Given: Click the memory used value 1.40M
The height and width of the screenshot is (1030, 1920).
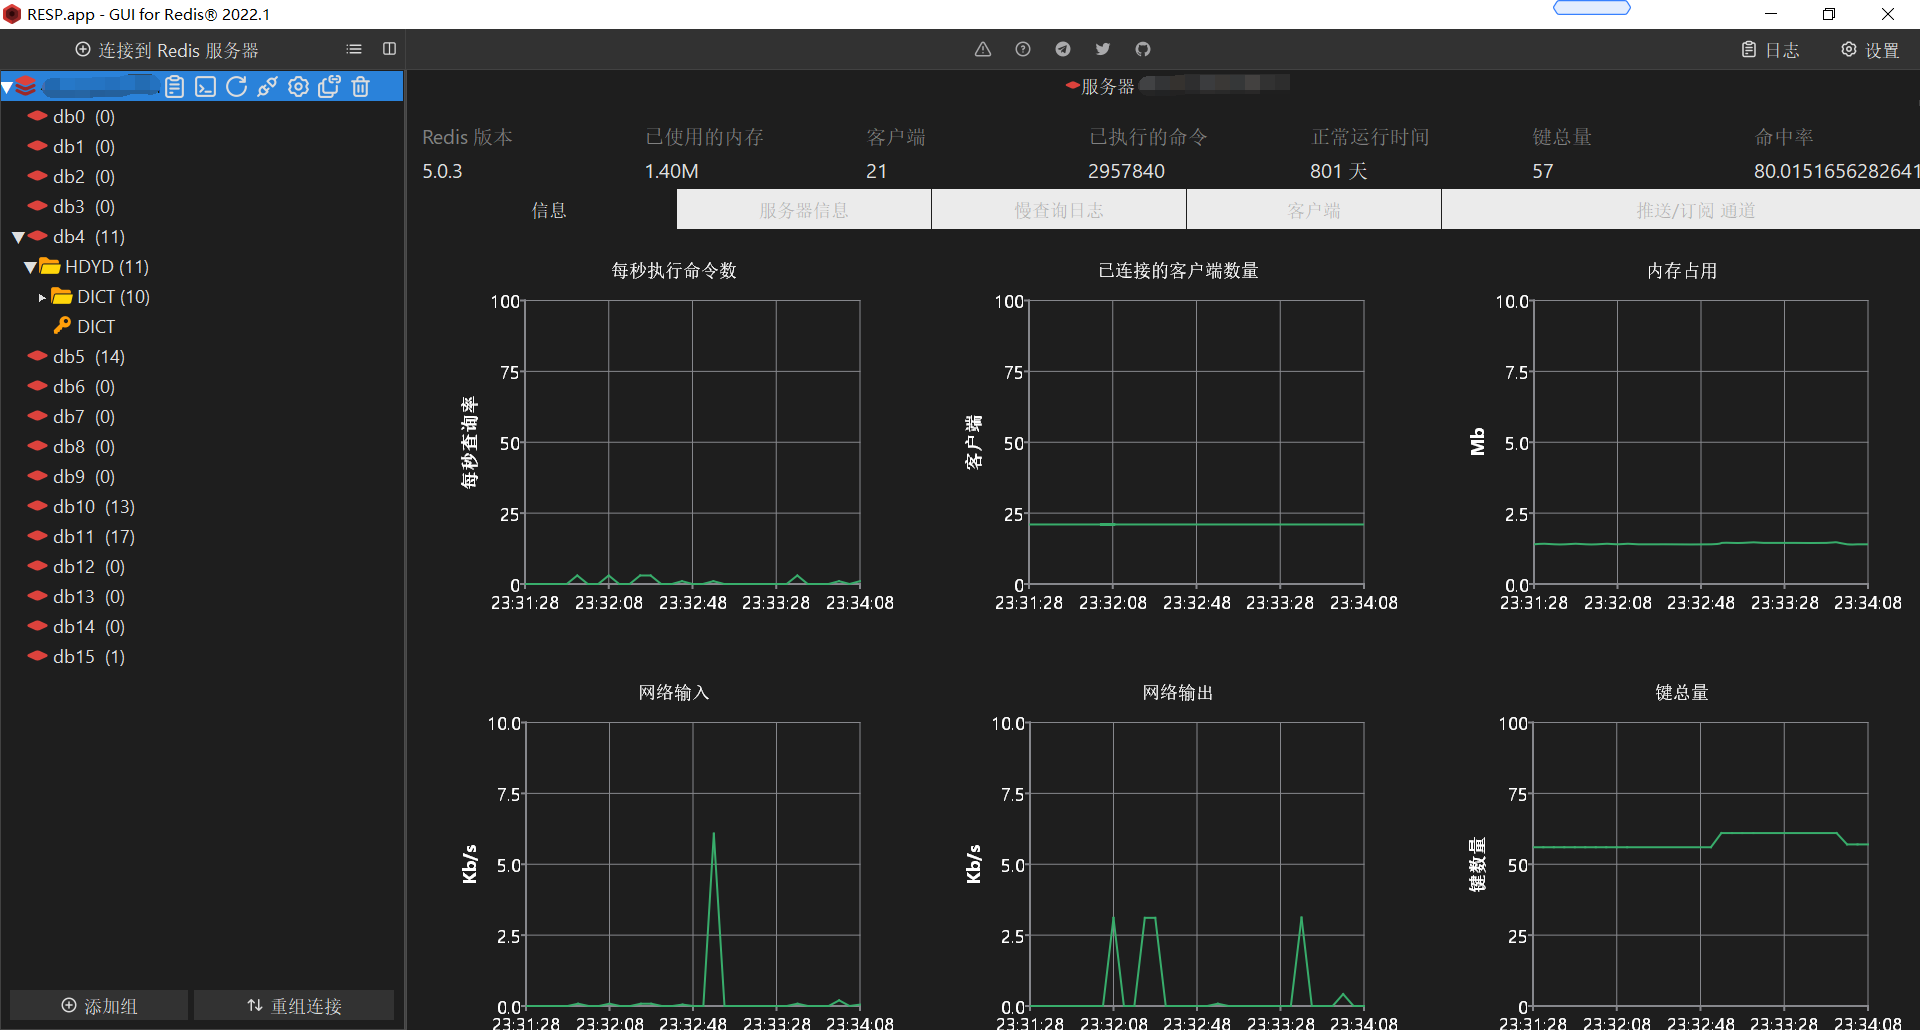Looking at the screenshot, I should (671, 171).
